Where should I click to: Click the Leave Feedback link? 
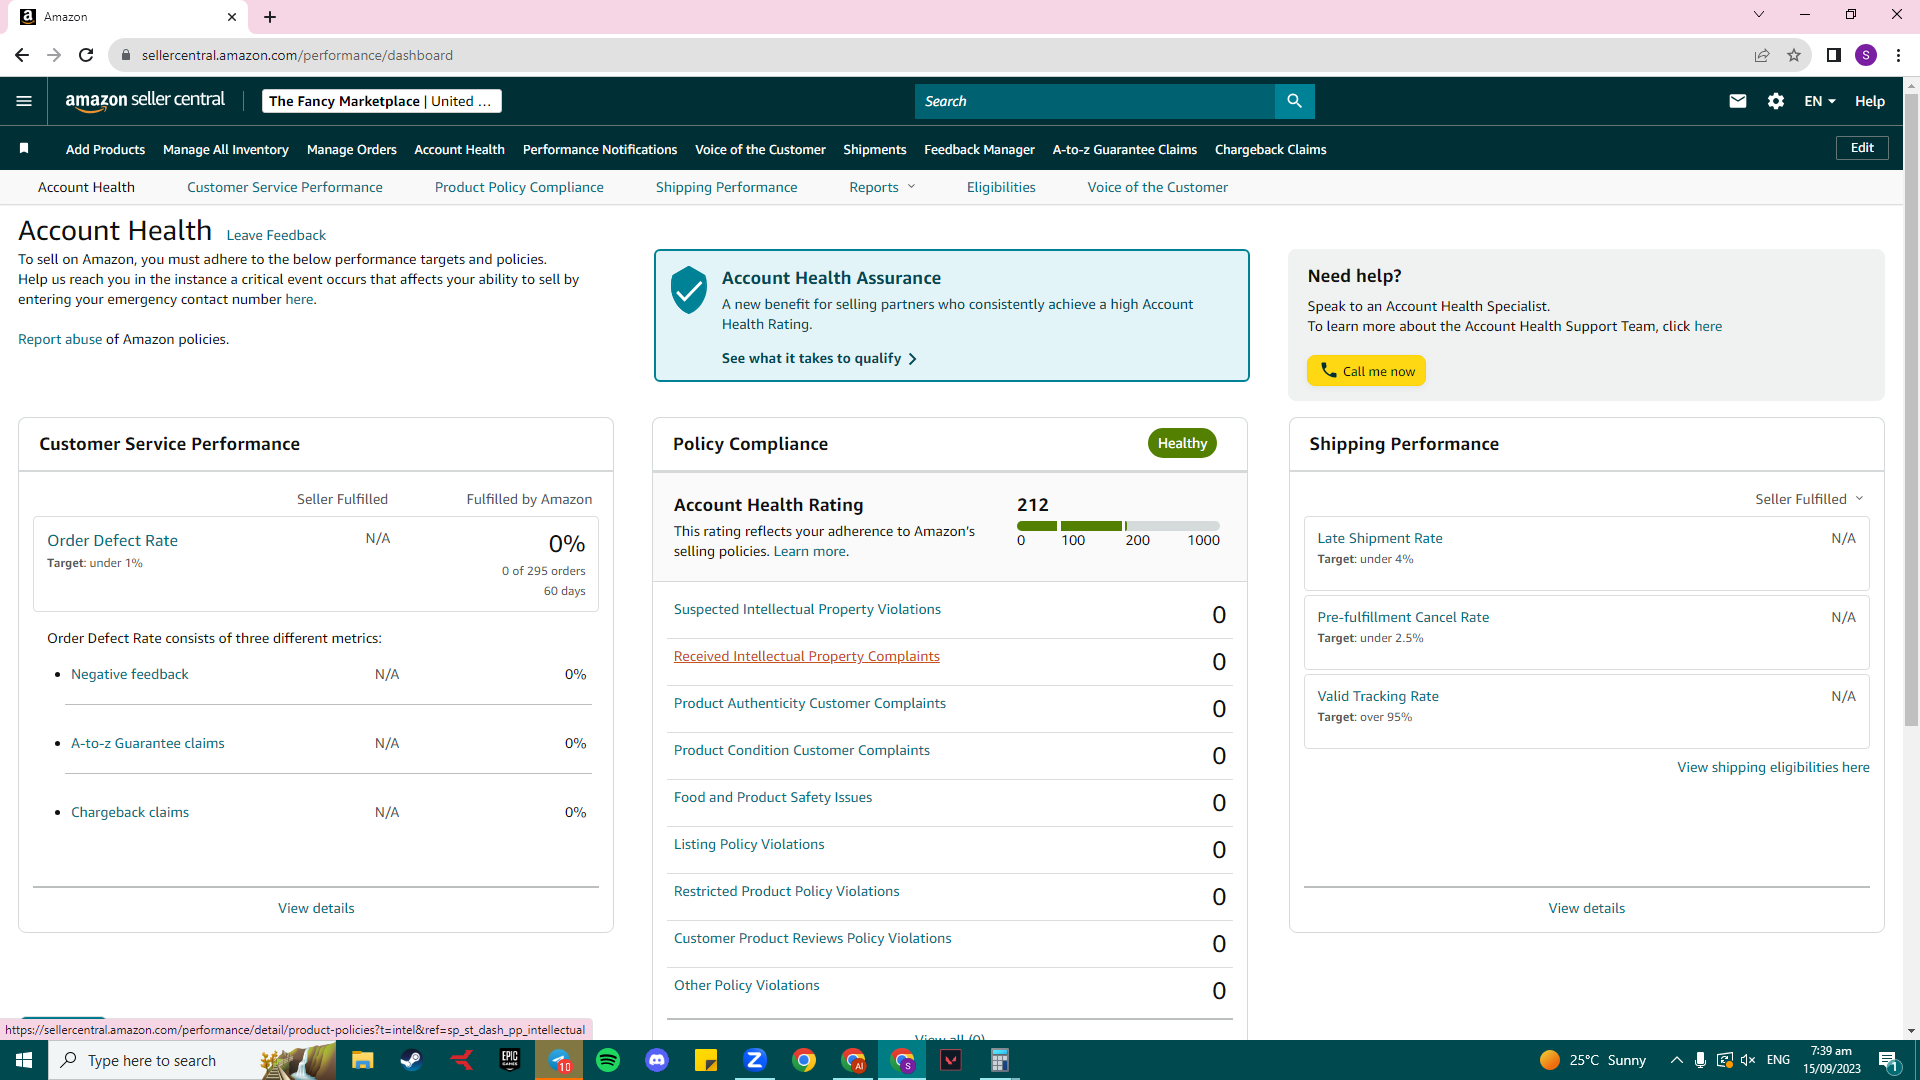[x=276, y=235]
